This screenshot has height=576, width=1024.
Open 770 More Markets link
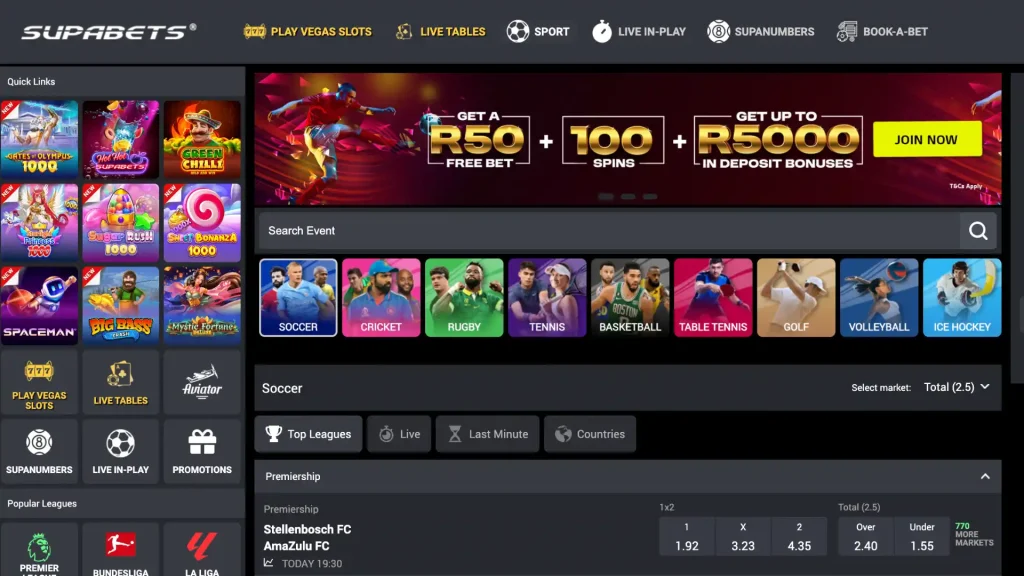974,534
